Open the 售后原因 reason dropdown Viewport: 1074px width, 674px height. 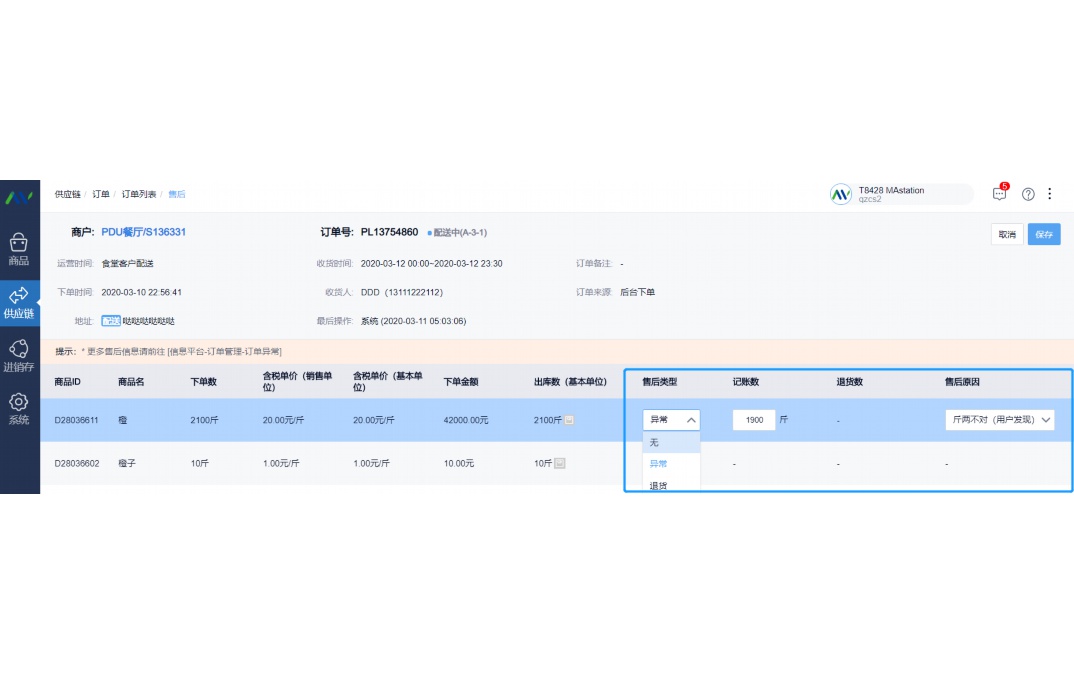point(1000,419)
